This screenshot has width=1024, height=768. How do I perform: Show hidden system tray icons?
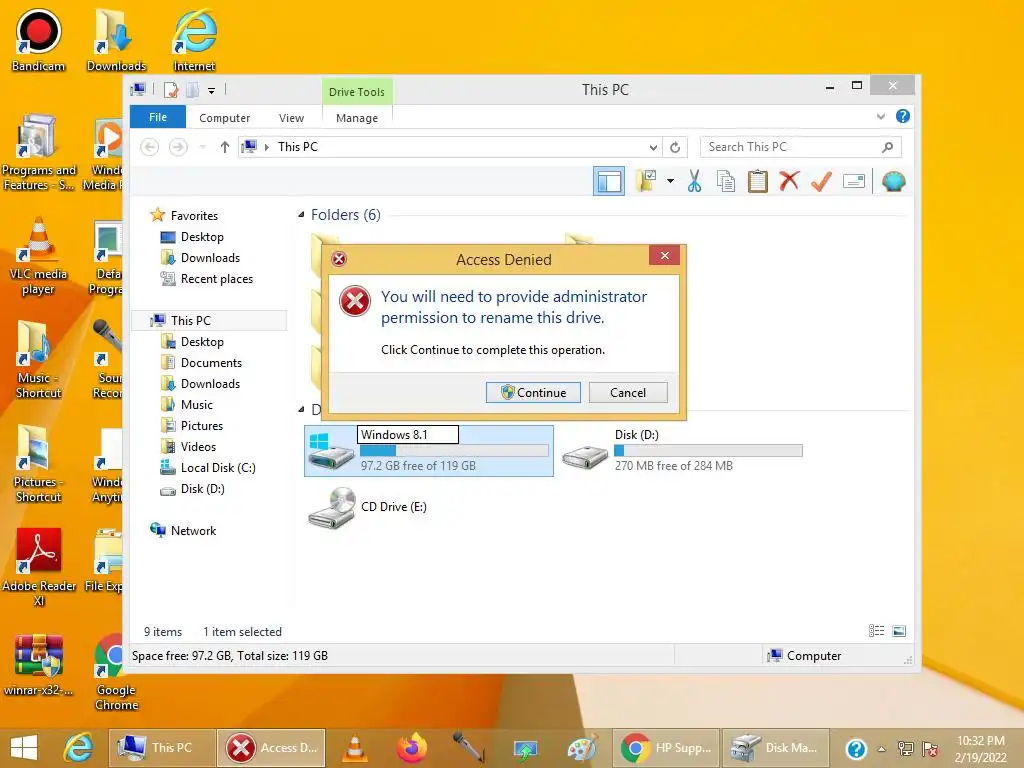882,749
